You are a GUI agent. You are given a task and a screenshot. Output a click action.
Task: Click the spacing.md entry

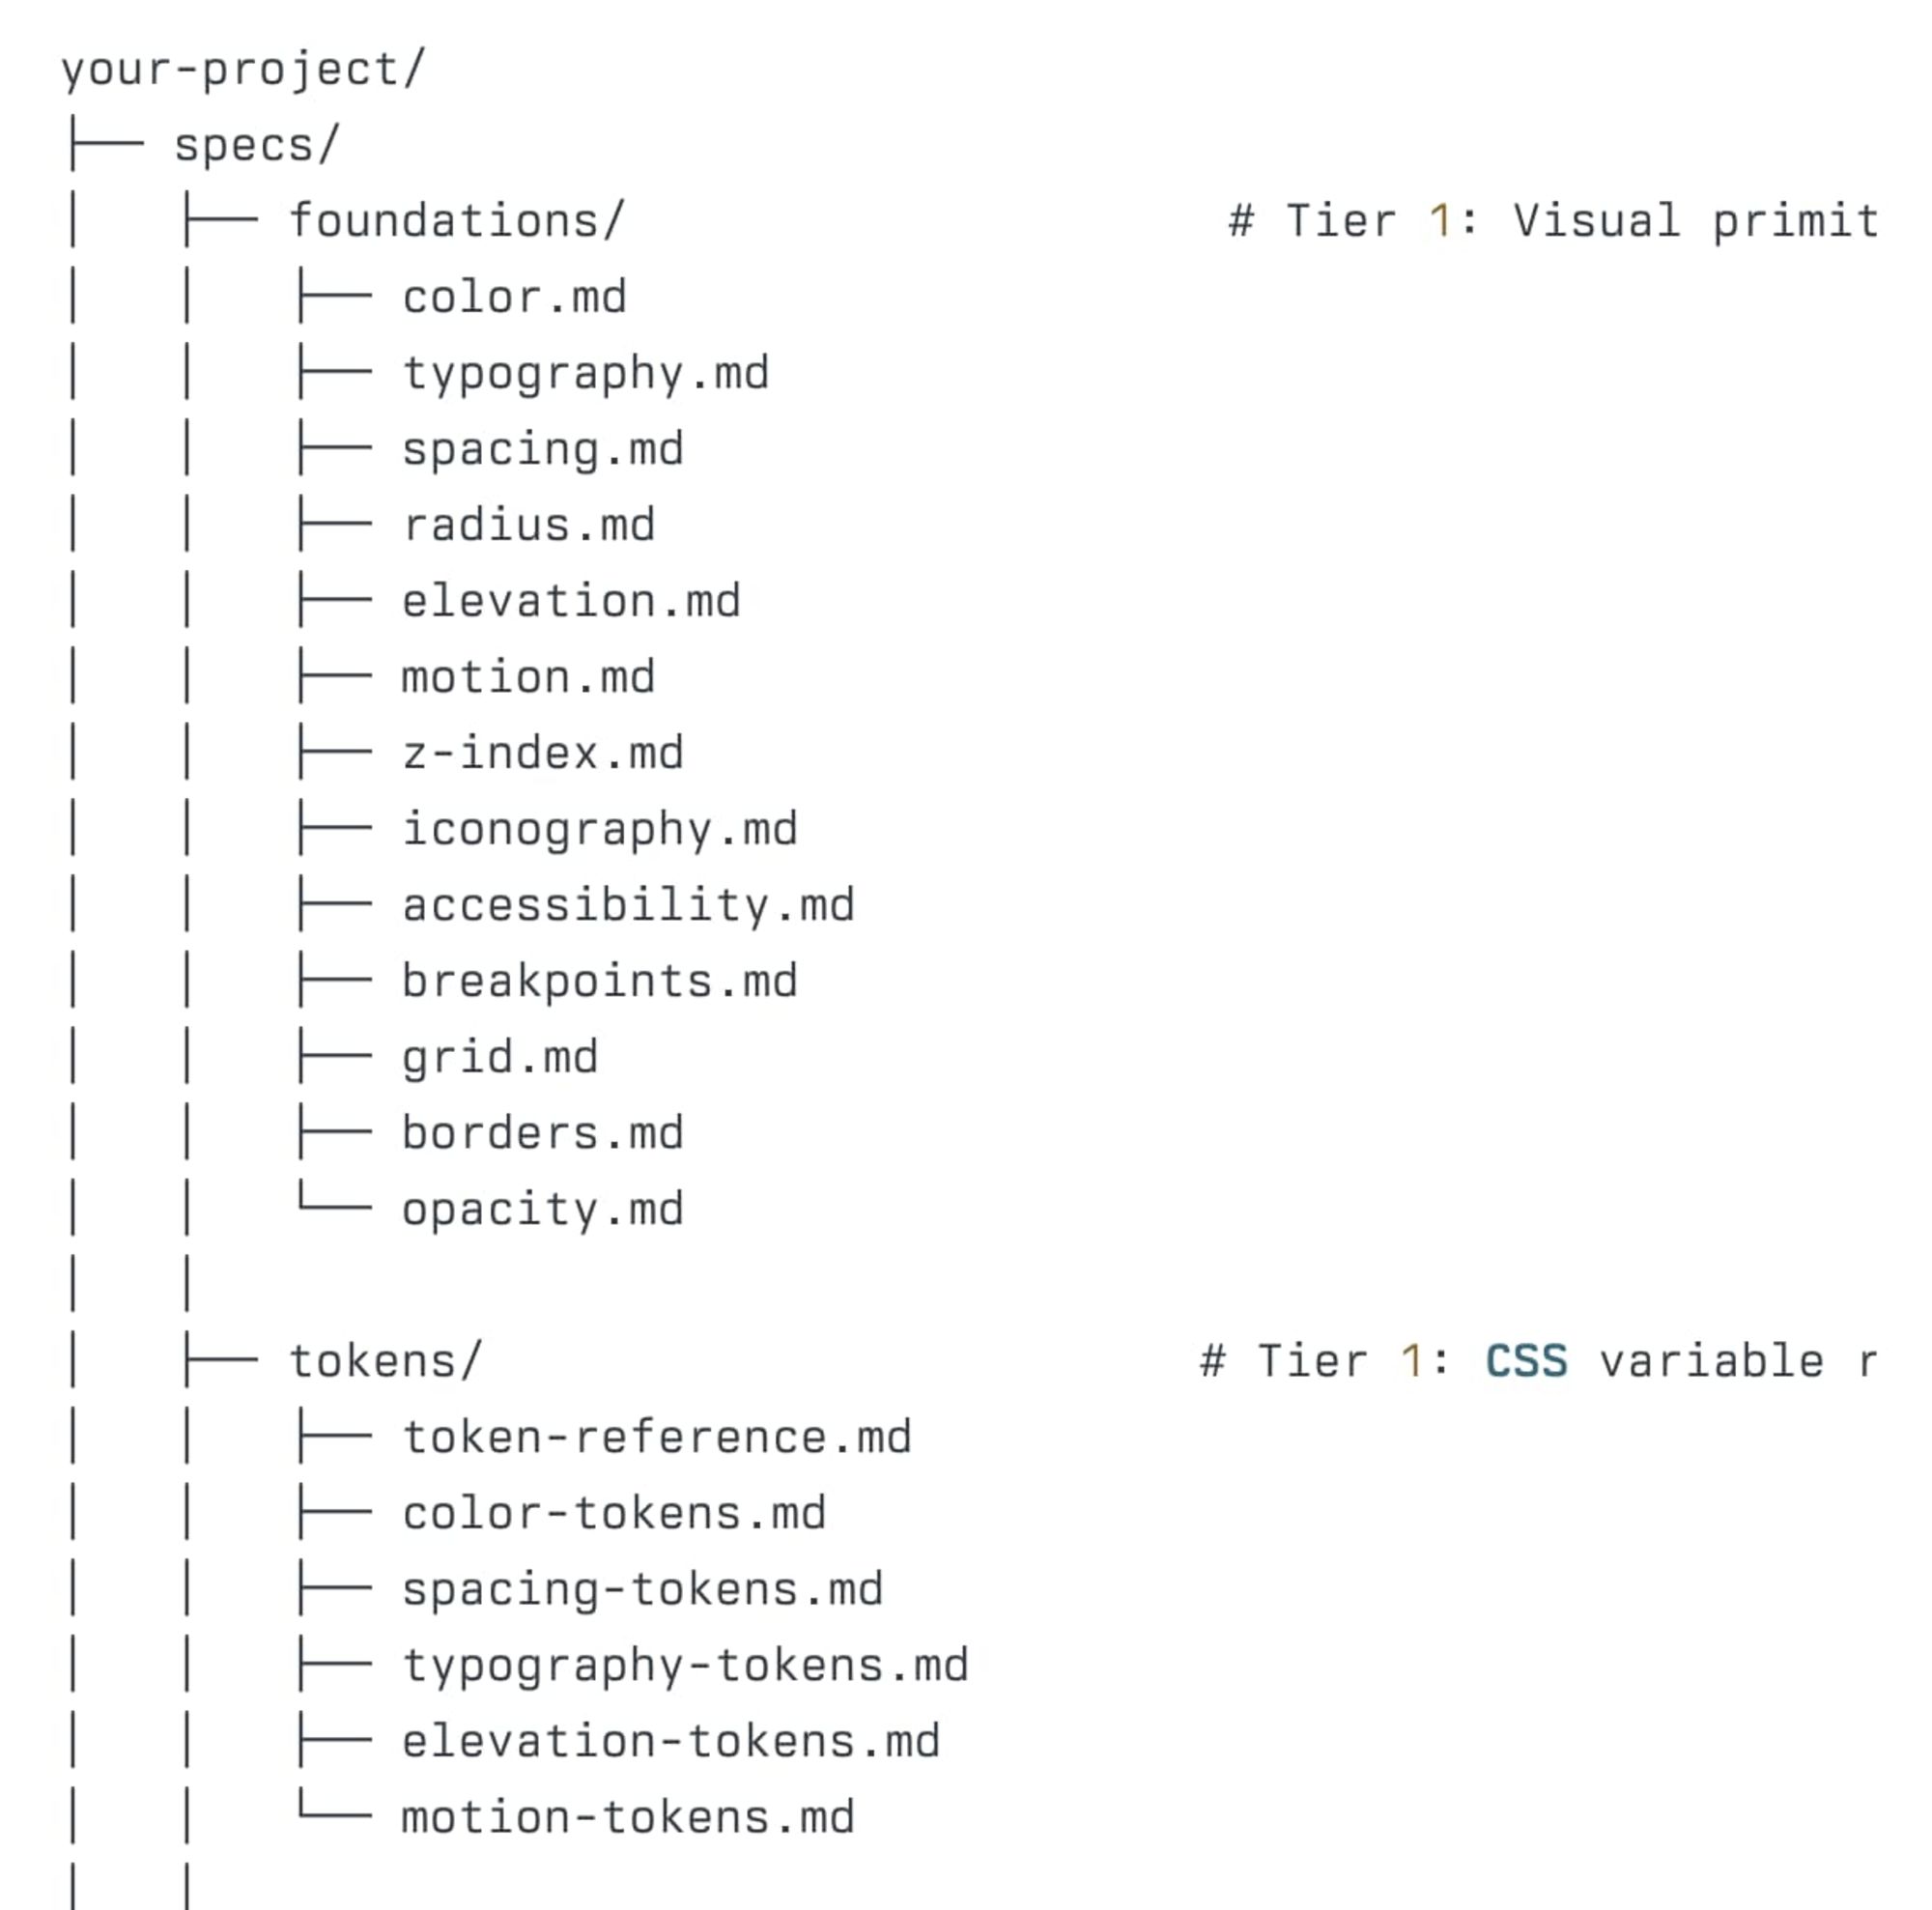coord(543,450)
